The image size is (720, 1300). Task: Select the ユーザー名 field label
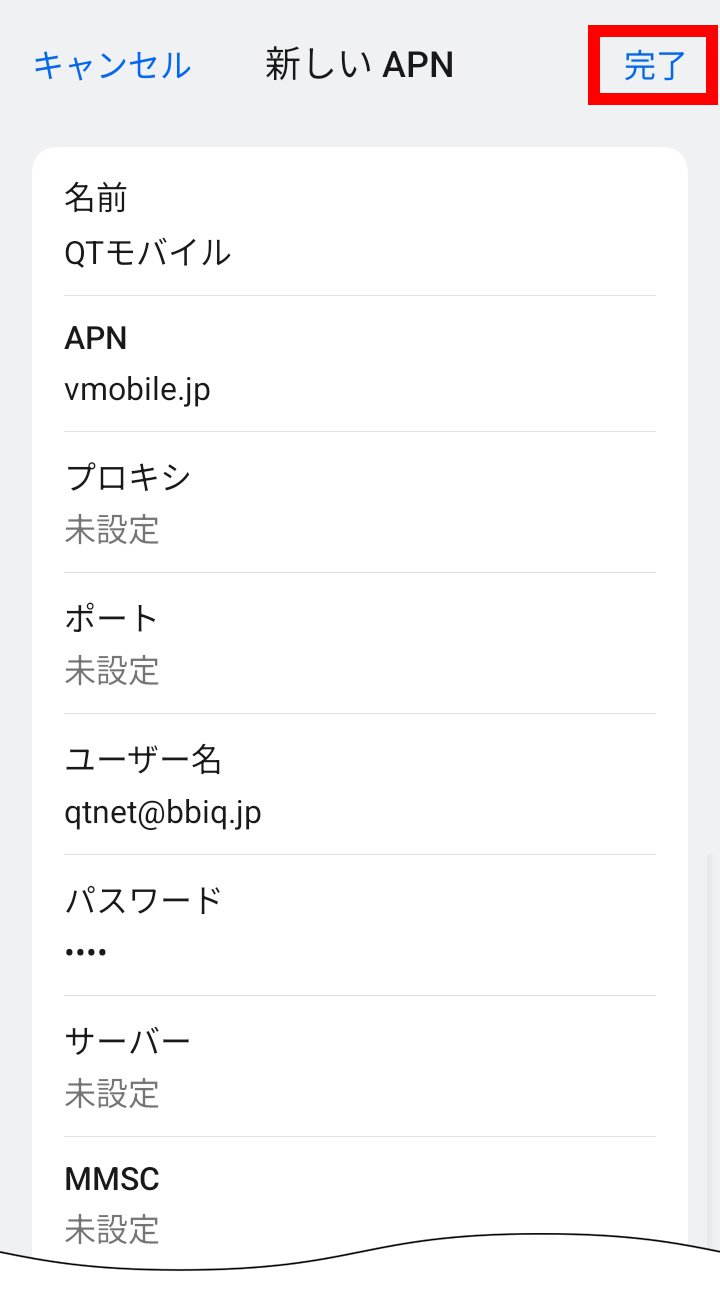pos(143,760)
